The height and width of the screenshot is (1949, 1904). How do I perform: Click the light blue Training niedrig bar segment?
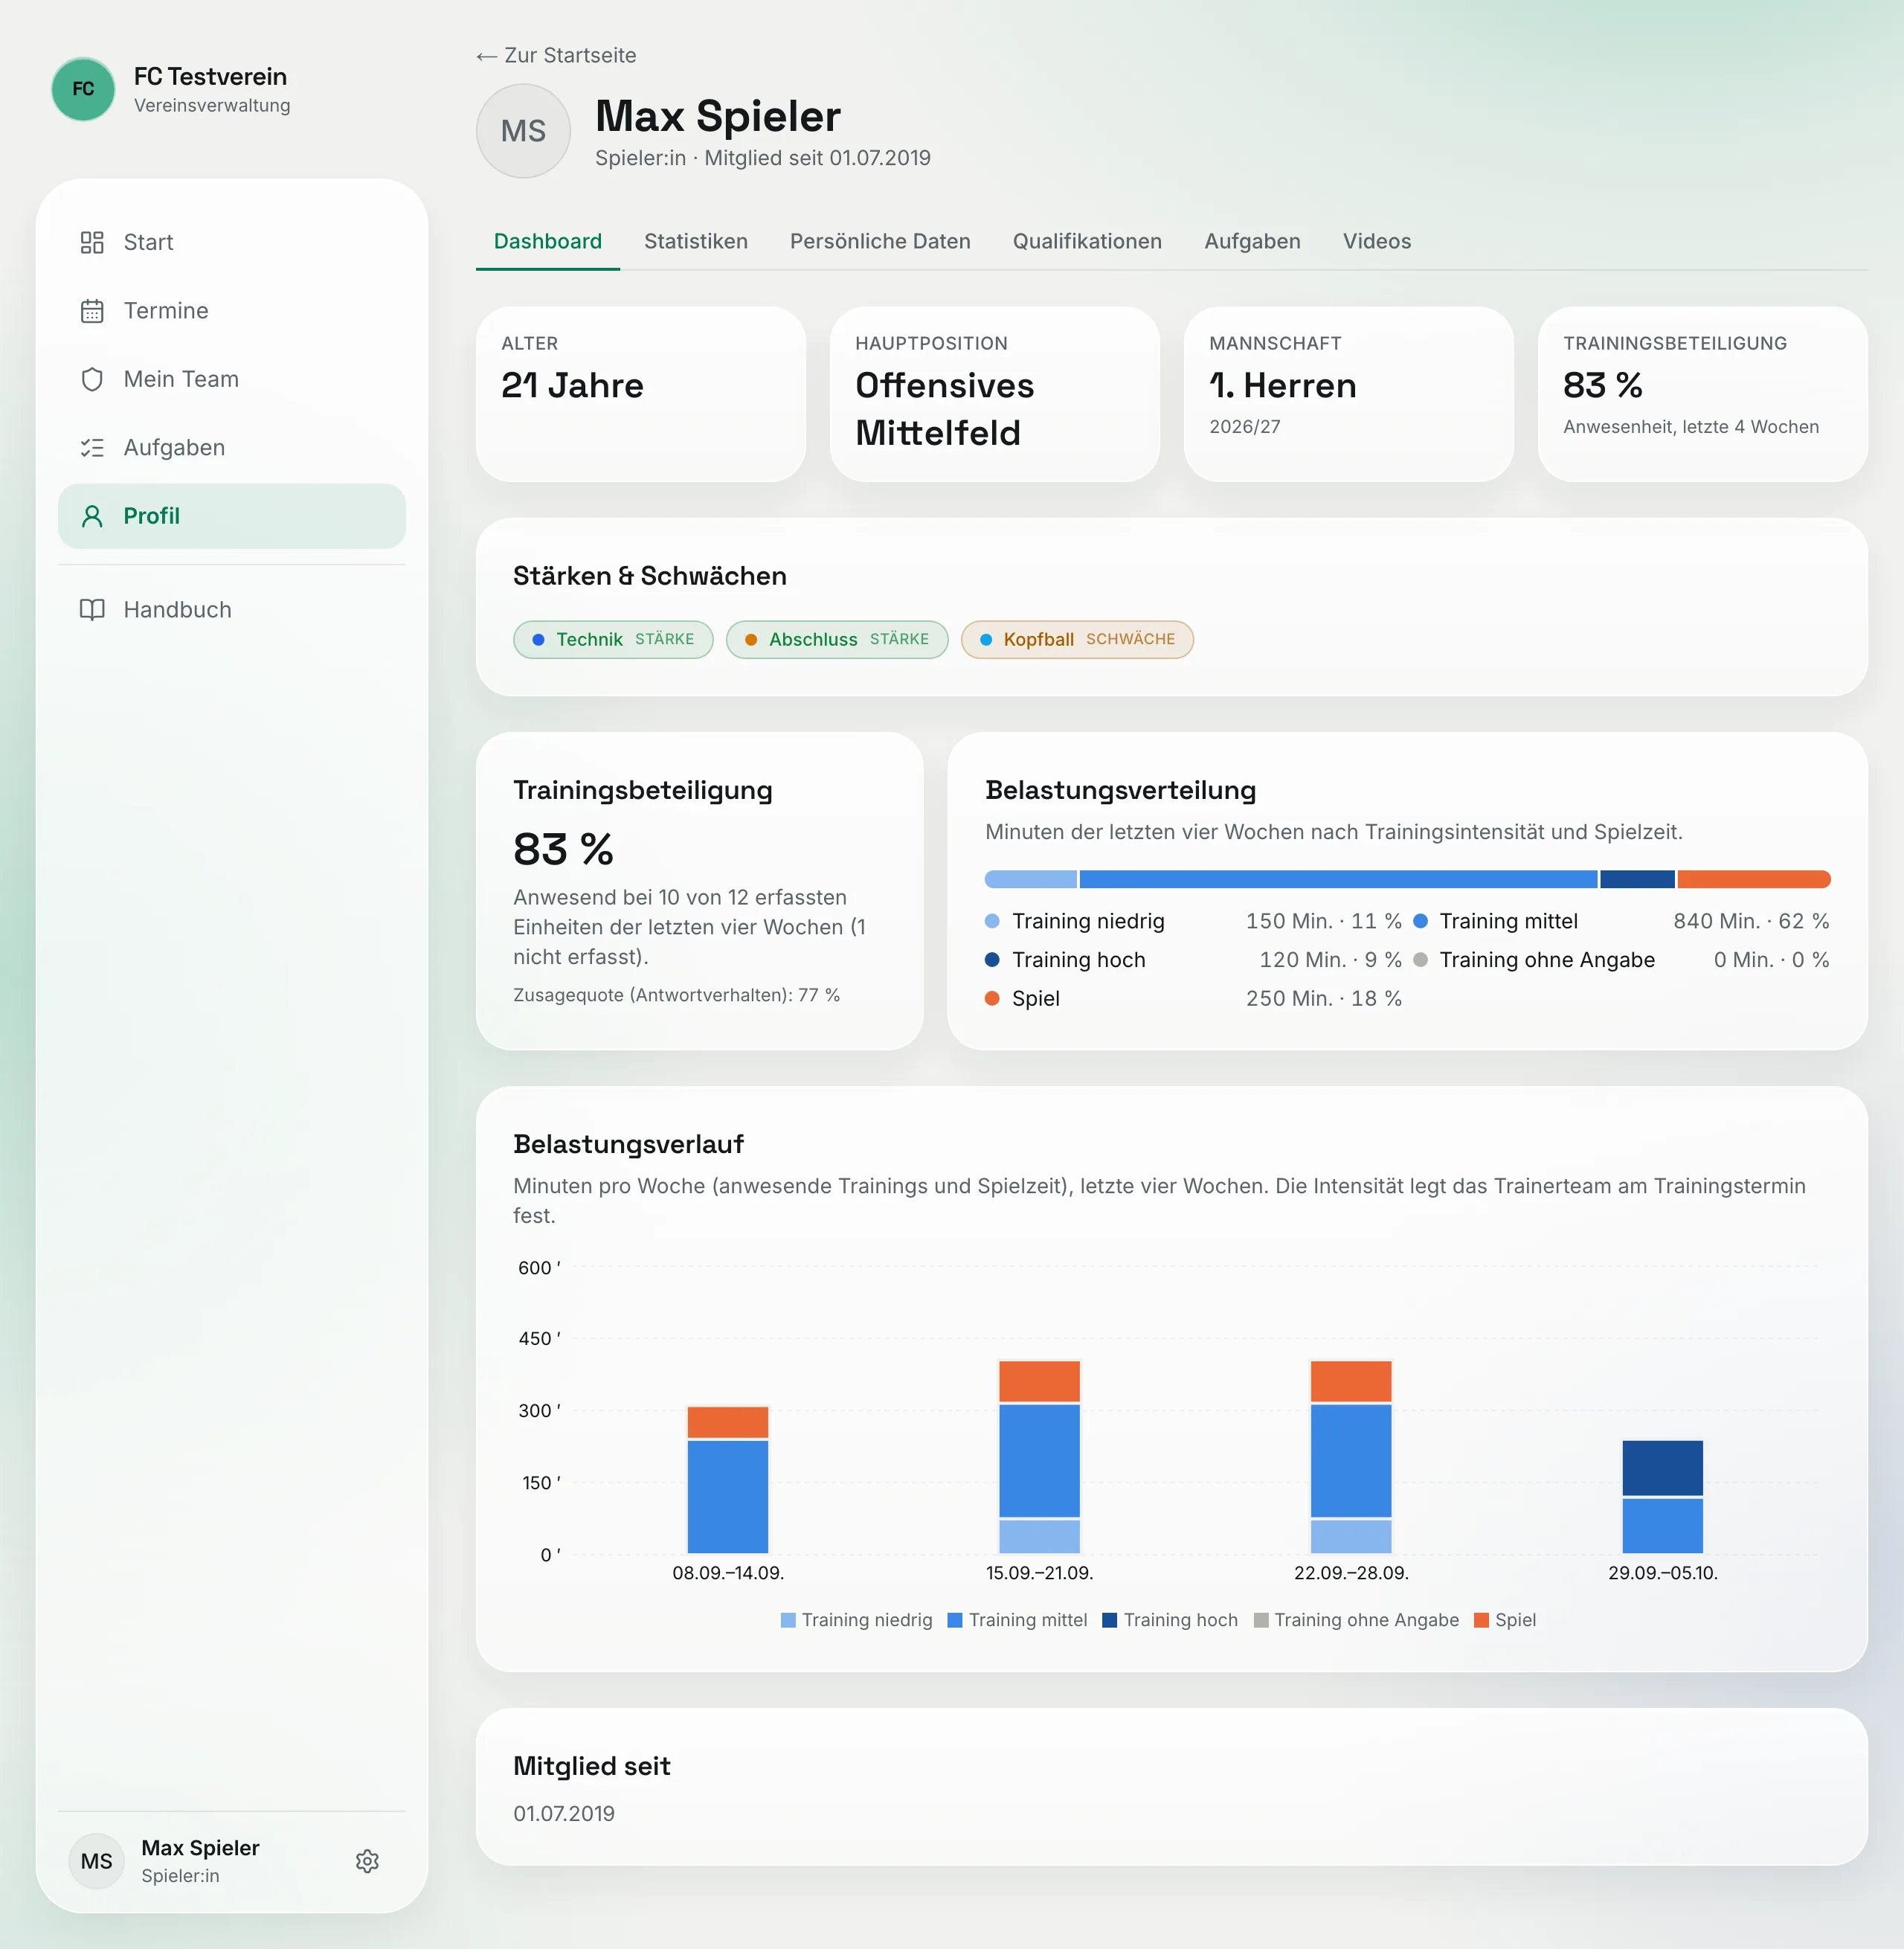coord(1031,879)
